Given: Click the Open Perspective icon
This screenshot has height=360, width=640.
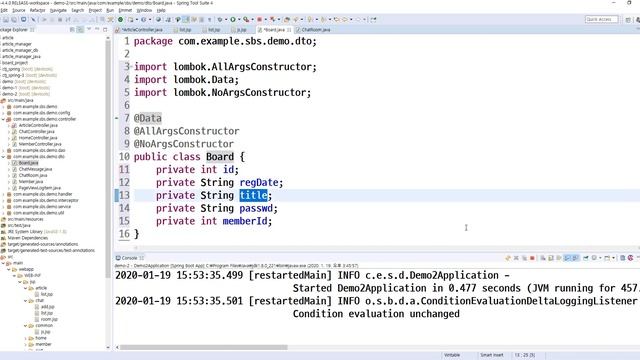Looking at the screenshot, I should click(628, 20).
